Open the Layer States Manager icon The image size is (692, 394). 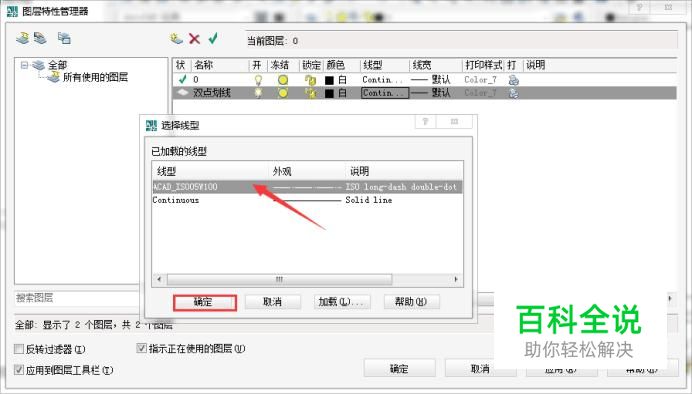click(x=64, y=38)
